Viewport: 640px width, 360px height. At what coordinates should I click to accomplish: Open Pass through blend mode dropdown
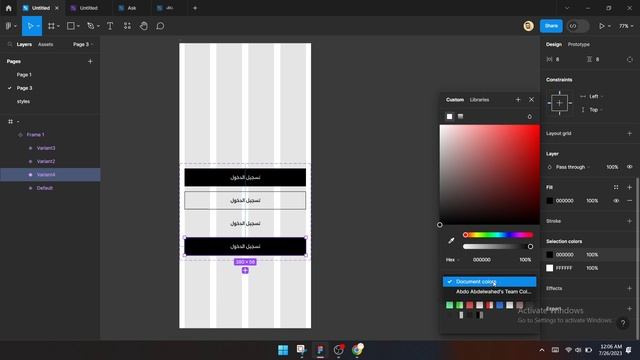(573, 167)
